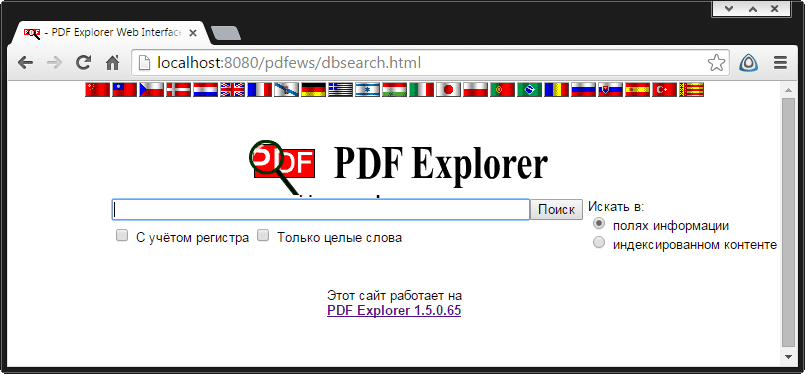Screen dimensions: 805x374
Task: Open a new tab button
Action: pos(226,33)
